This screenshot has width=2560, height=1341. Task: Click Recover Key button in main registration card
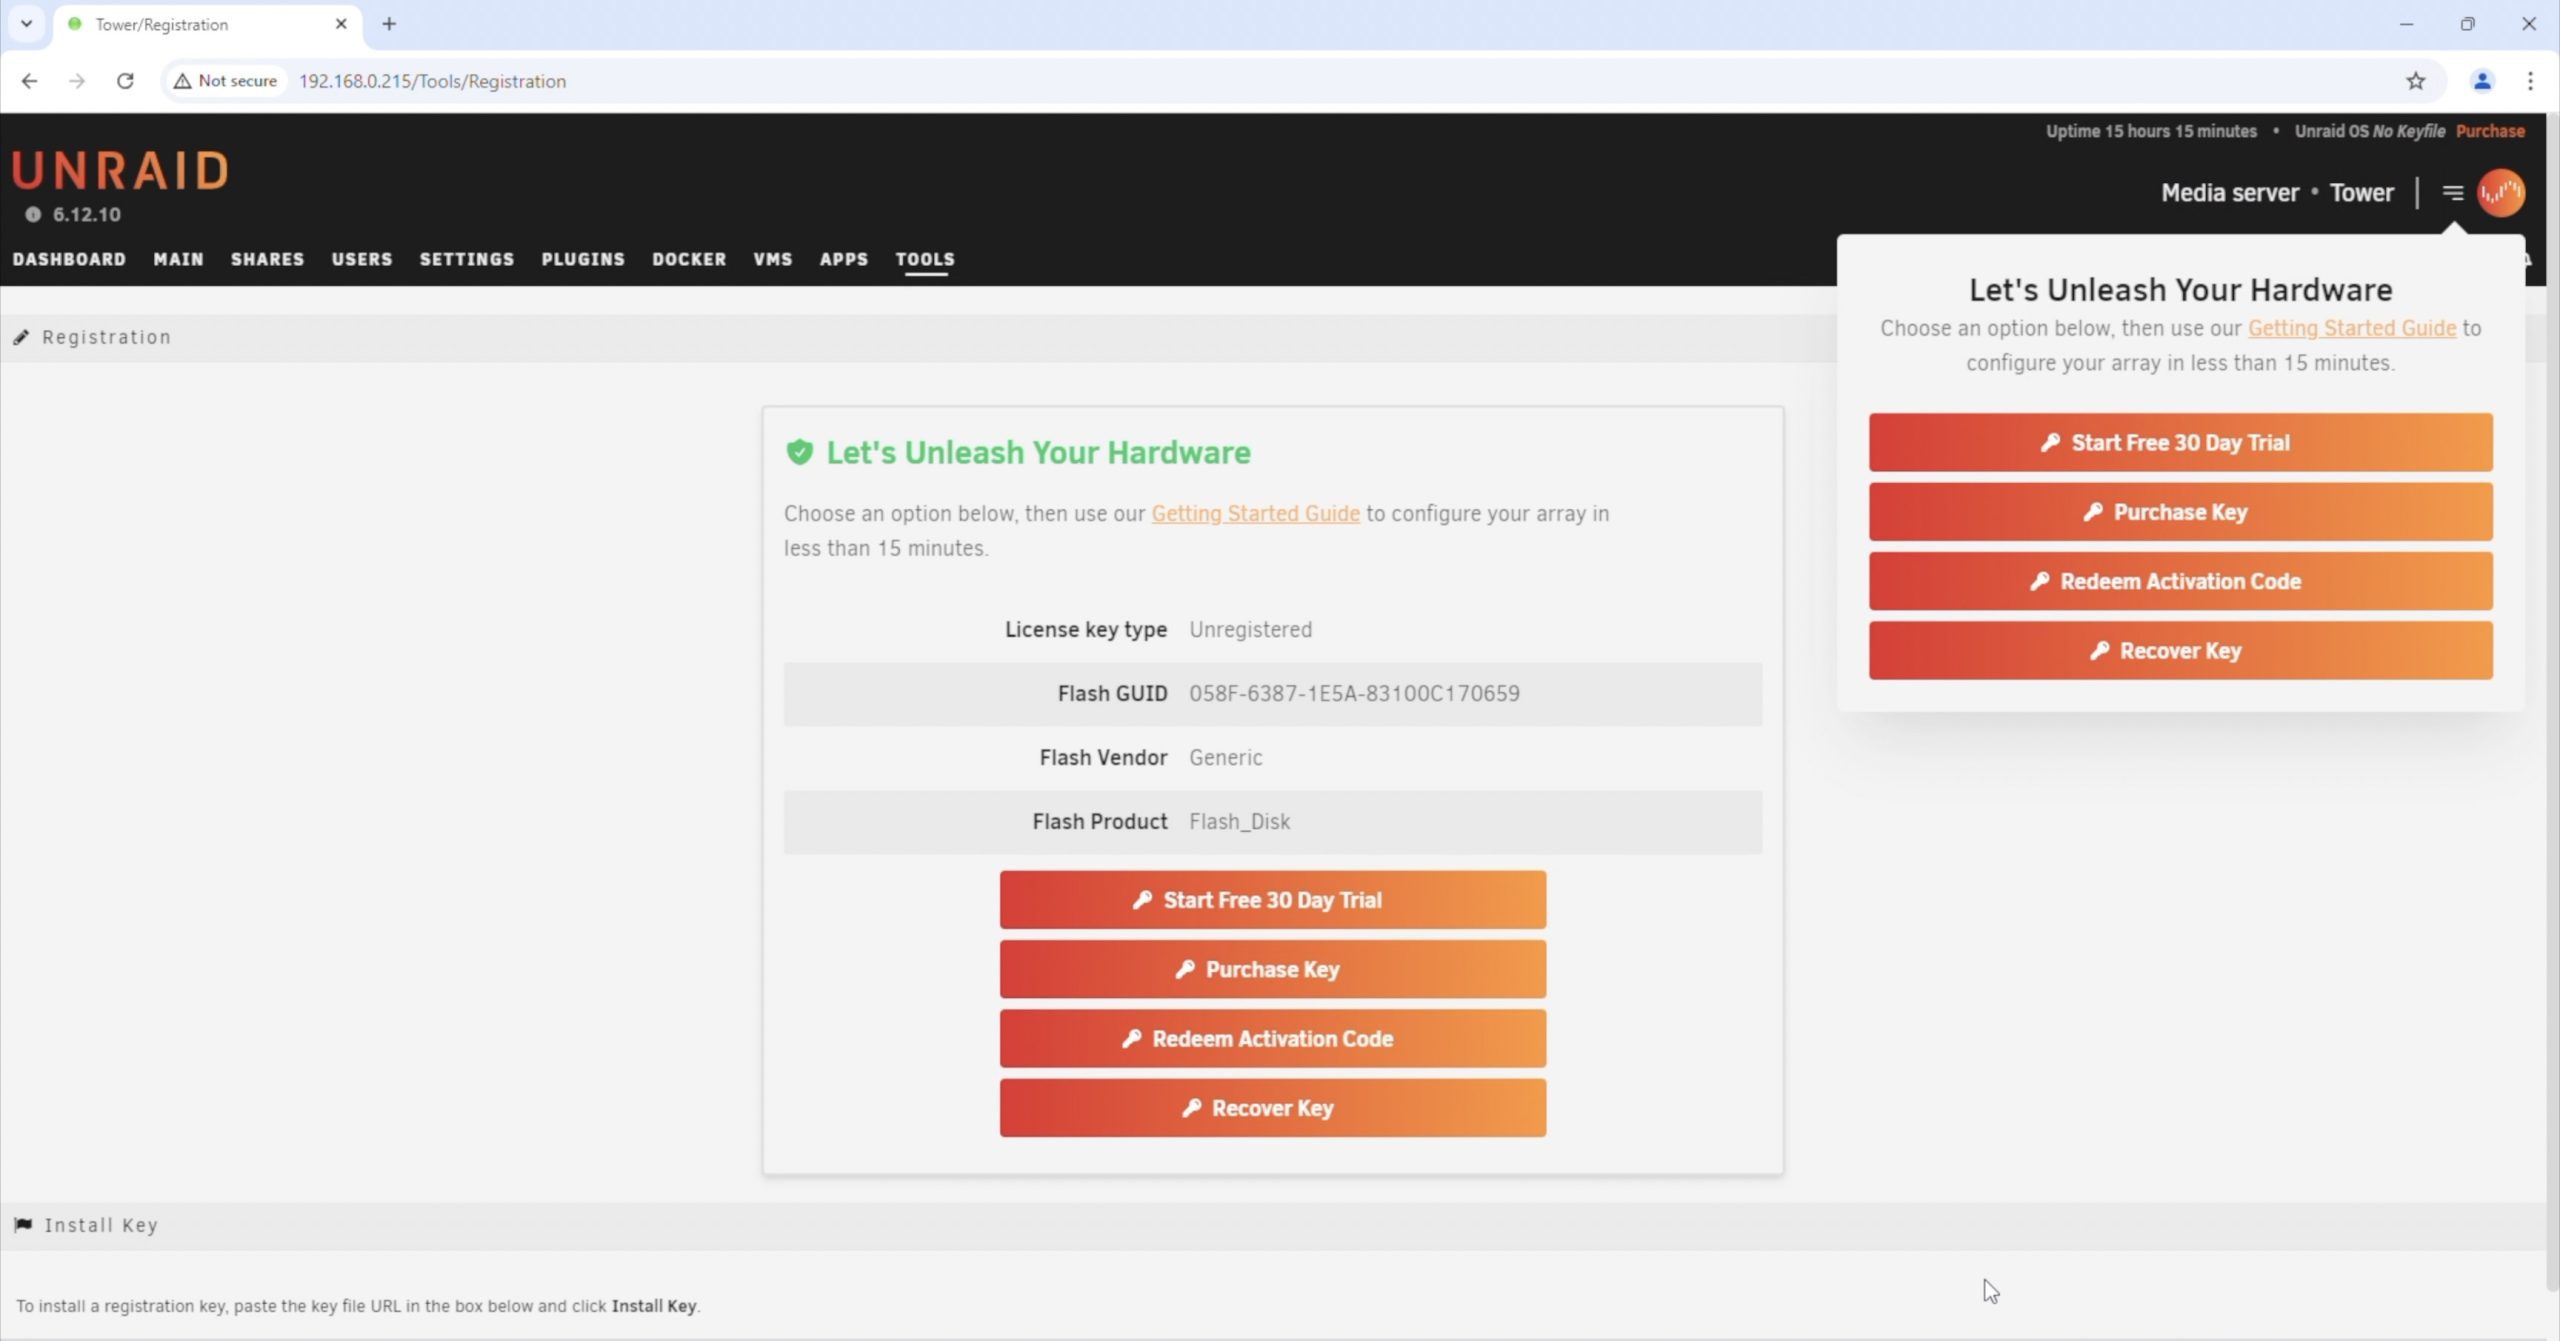pyautogui.click(x=1272, y=1108)
